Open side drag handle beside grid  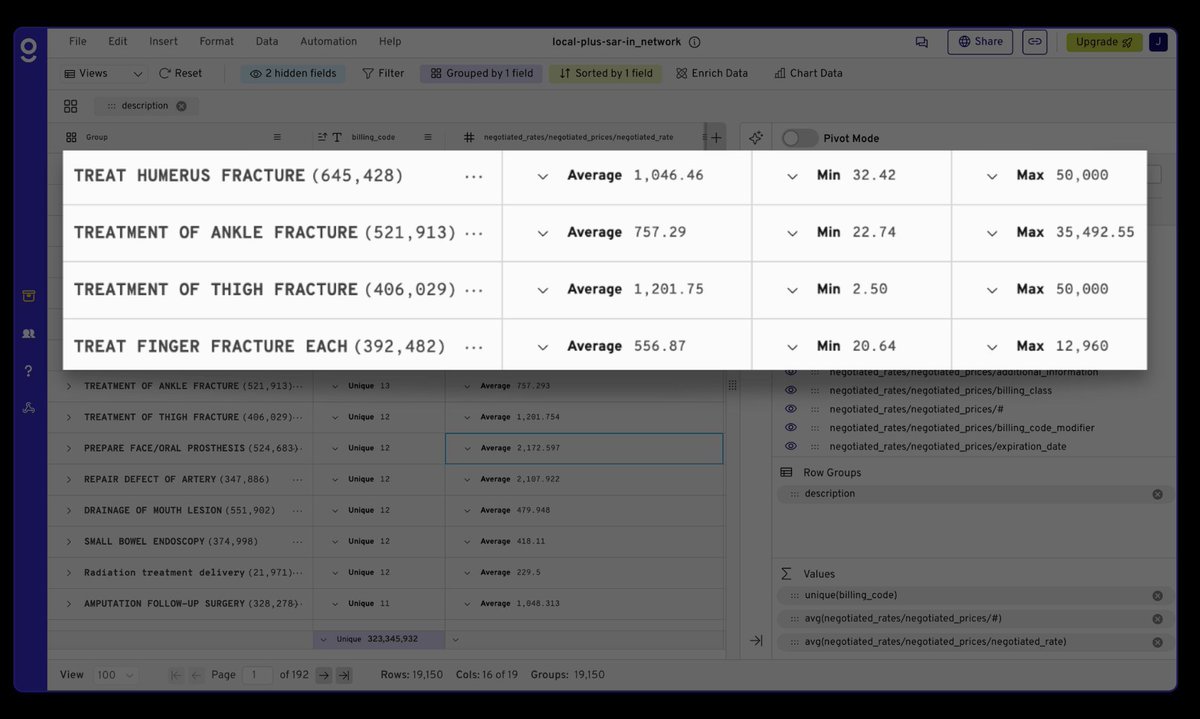[x=732, y=385]
